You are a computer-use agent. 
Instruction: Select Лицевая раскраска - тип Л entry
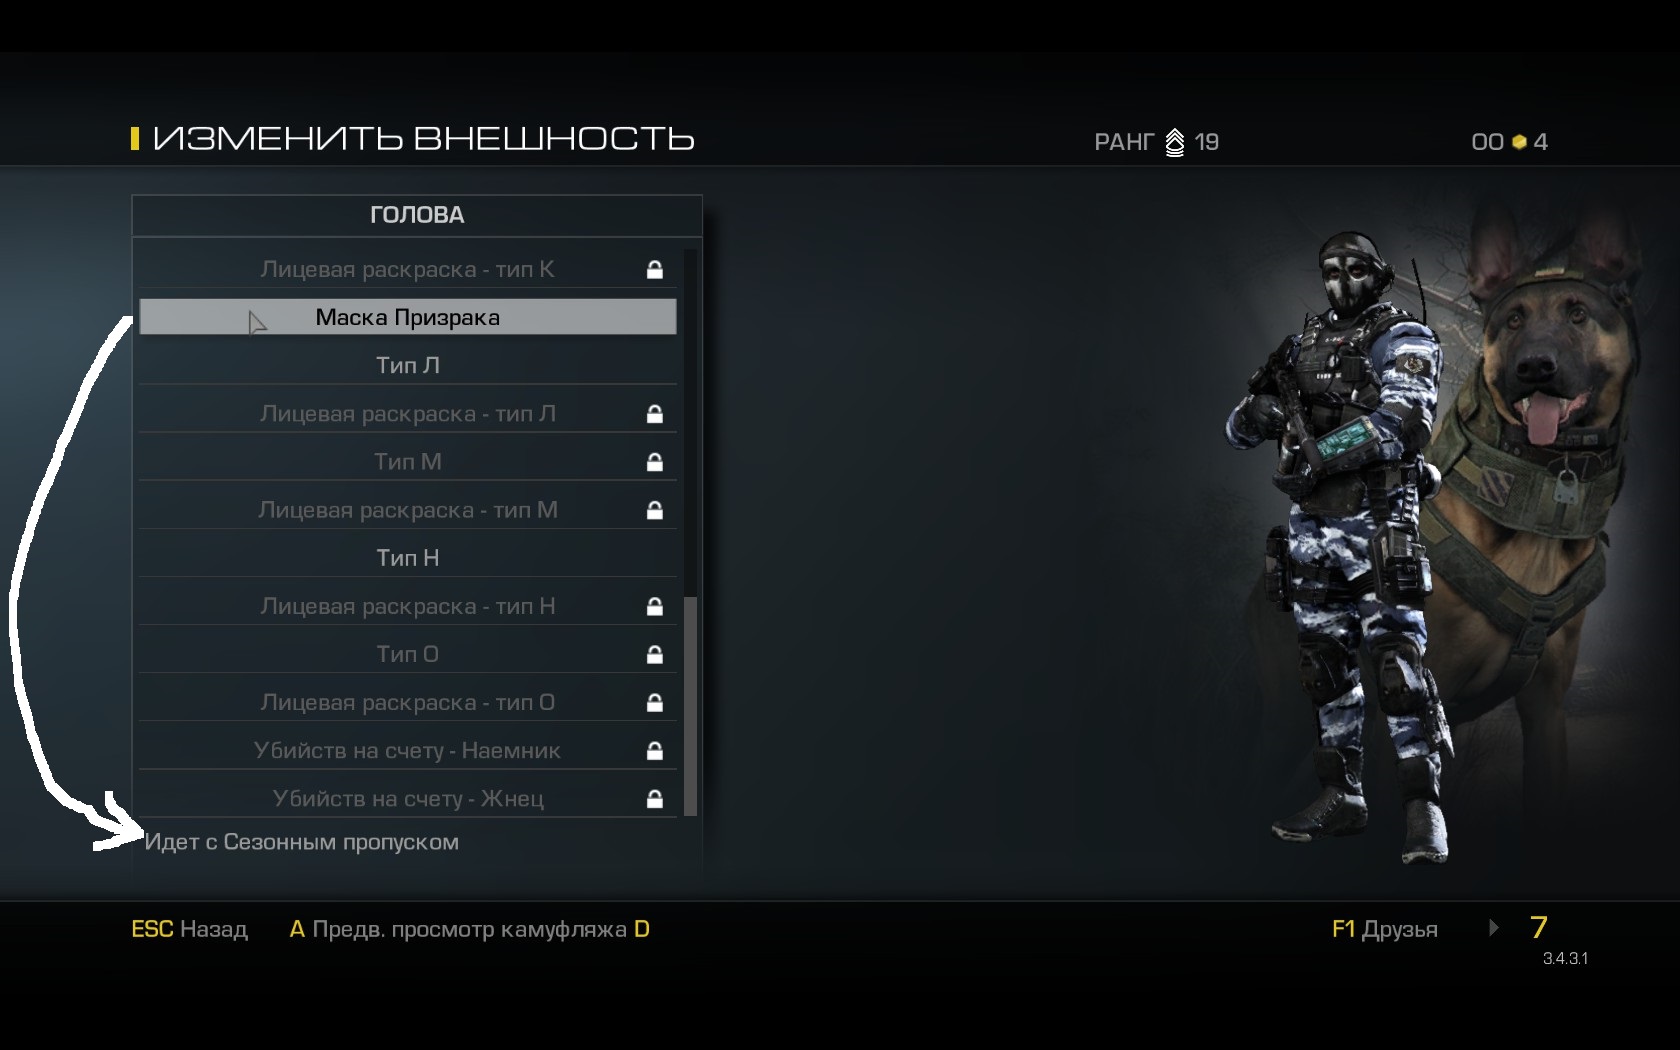[x=408, y=413]
